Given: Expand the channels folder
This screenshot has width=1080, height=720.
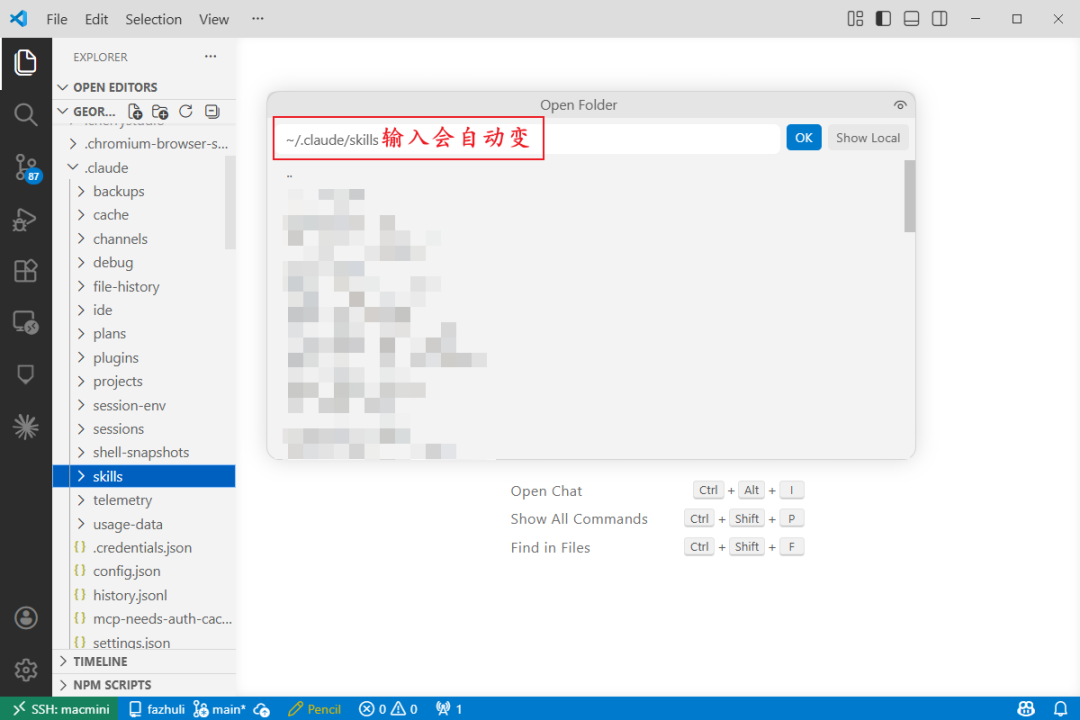Looking at the screenshot, I should (x=144, y=239).
